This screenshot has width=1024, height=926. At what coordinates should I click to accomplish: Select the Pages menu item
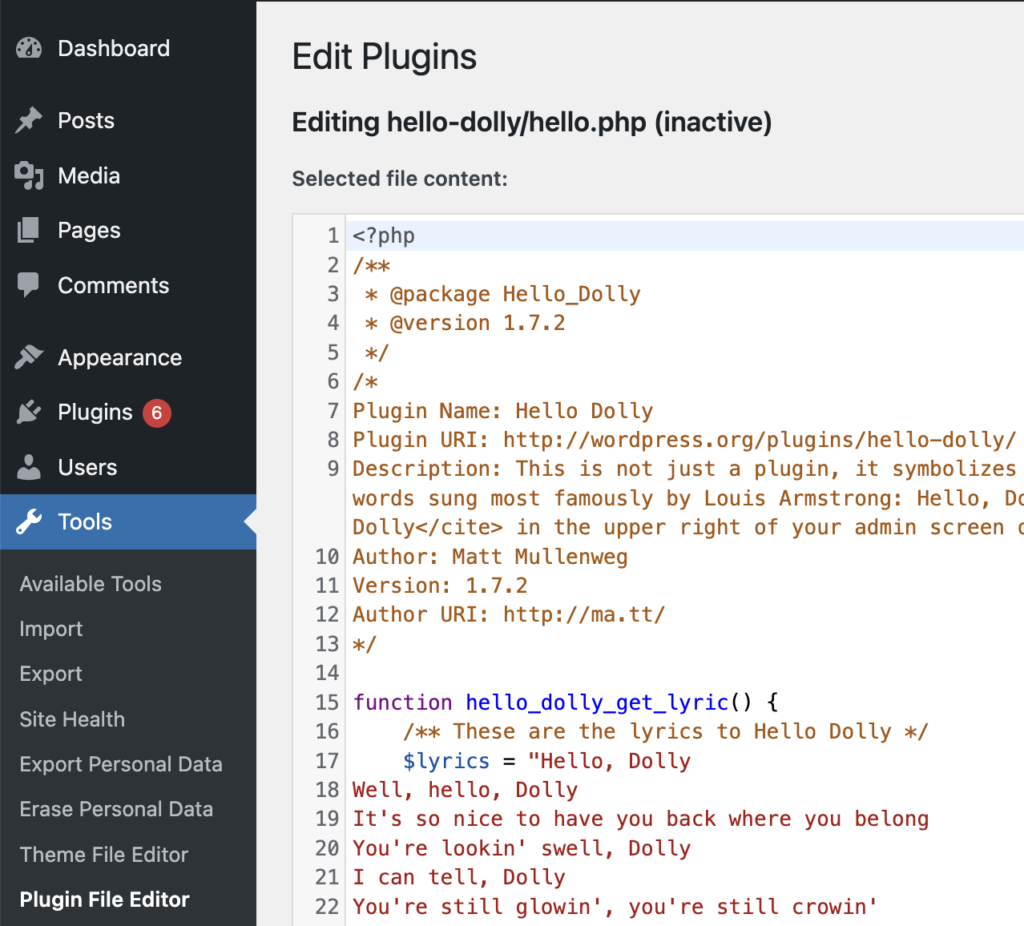pyautogui.click(x=89, y=231)
